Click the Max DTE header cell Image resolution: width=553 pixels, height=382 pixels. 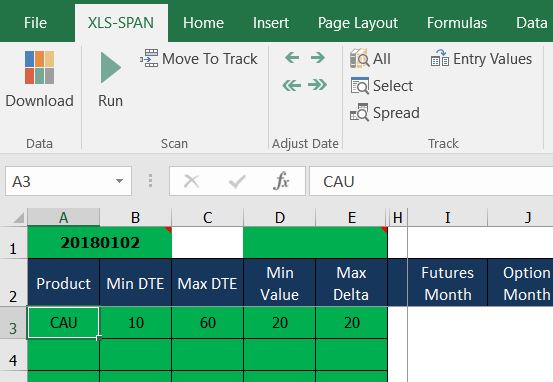coord(207,283)
